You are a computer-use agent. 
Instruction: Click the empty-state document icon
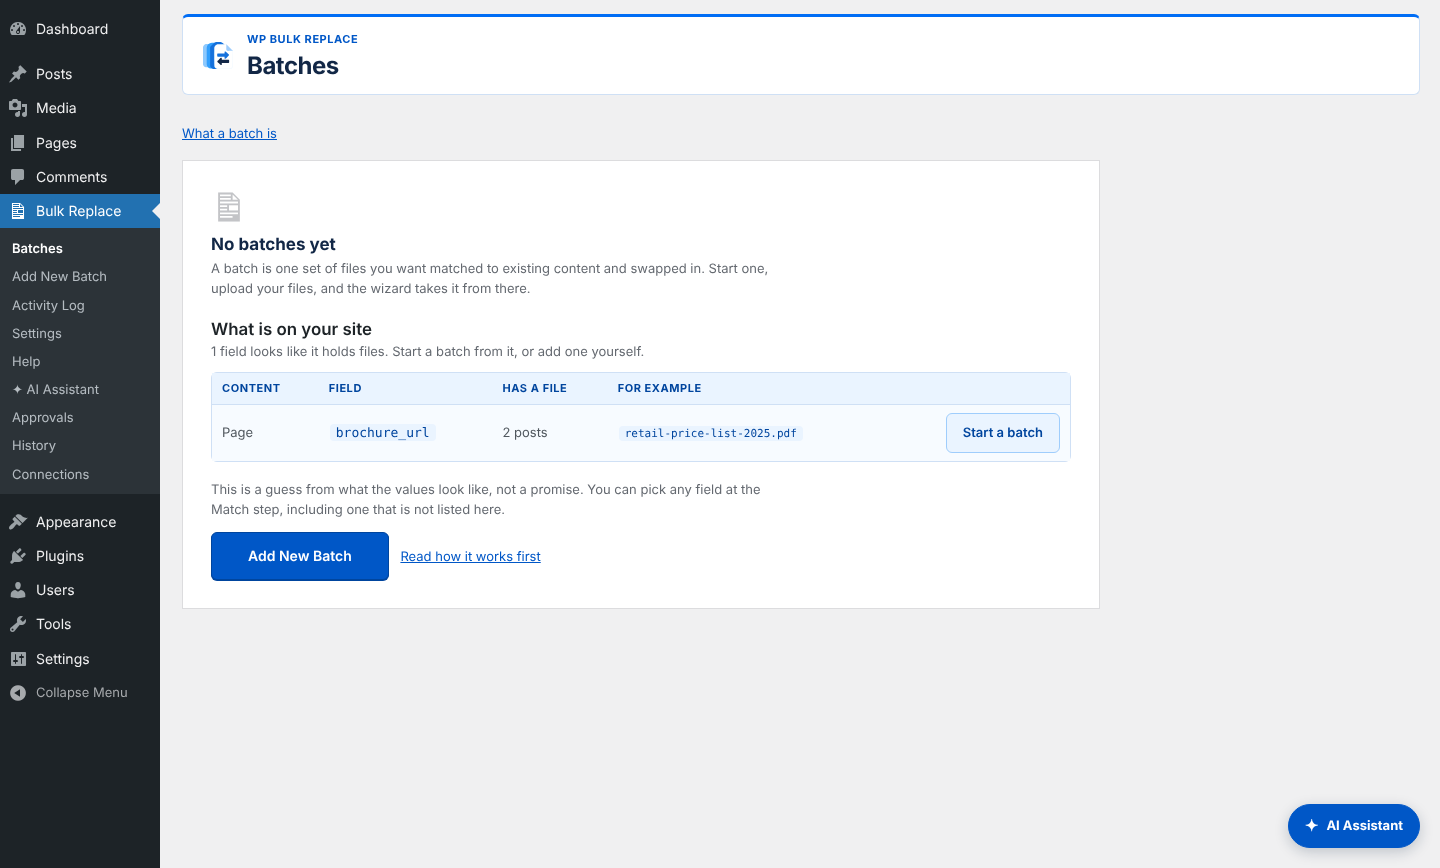[x=229, y=207]
